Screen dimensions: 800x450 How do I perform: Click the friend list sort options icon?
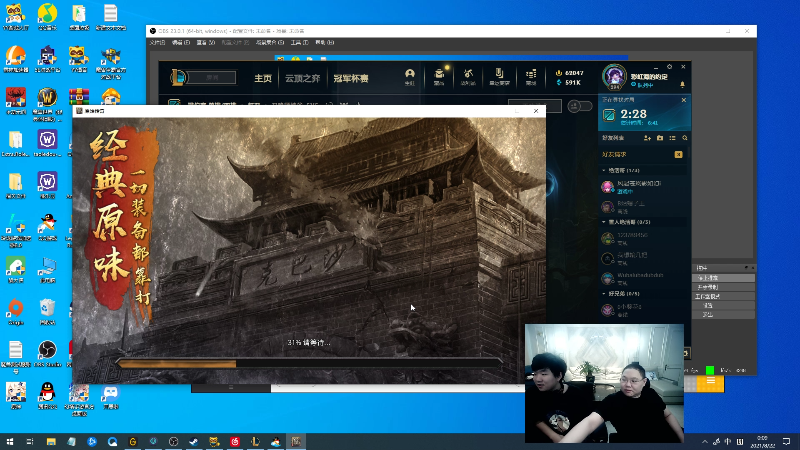(x=672, y=138)
